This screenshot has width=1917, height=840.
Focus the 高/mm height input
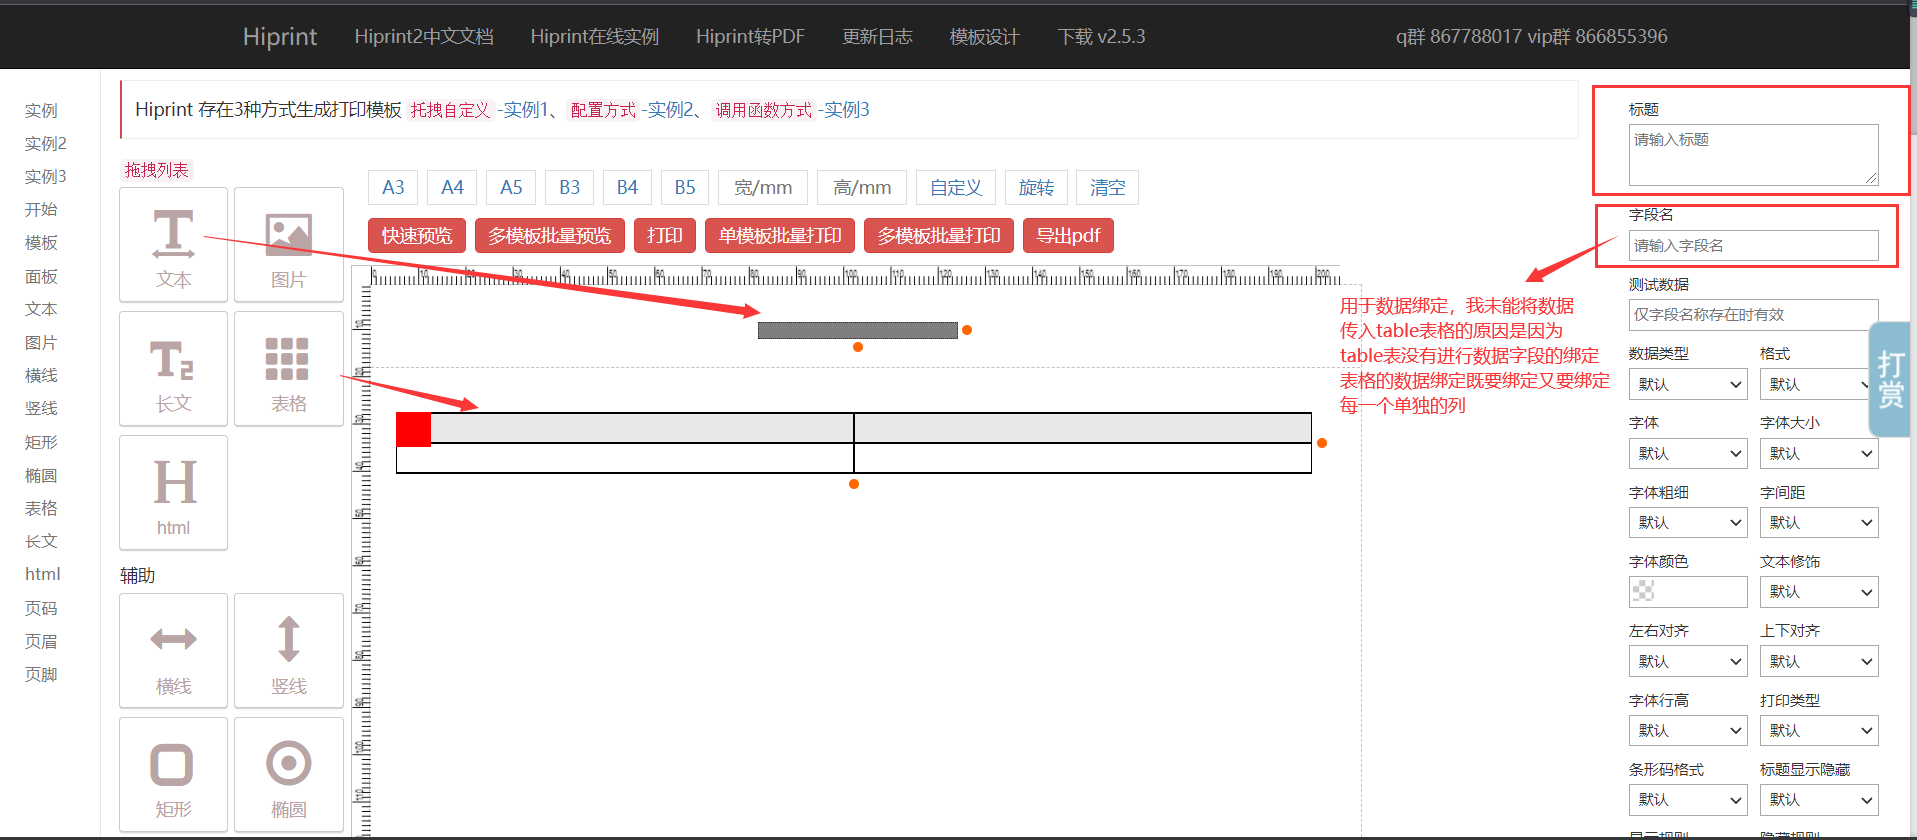862,187
